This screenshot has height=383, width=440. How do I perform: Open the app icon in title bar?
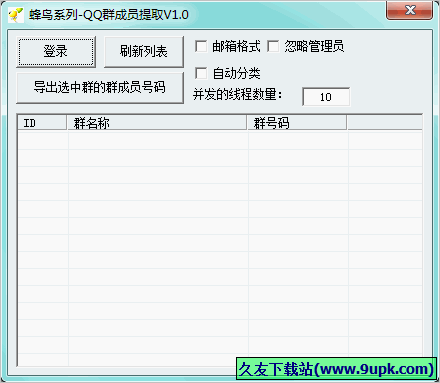pyautogui.click(x=16, y=15)
